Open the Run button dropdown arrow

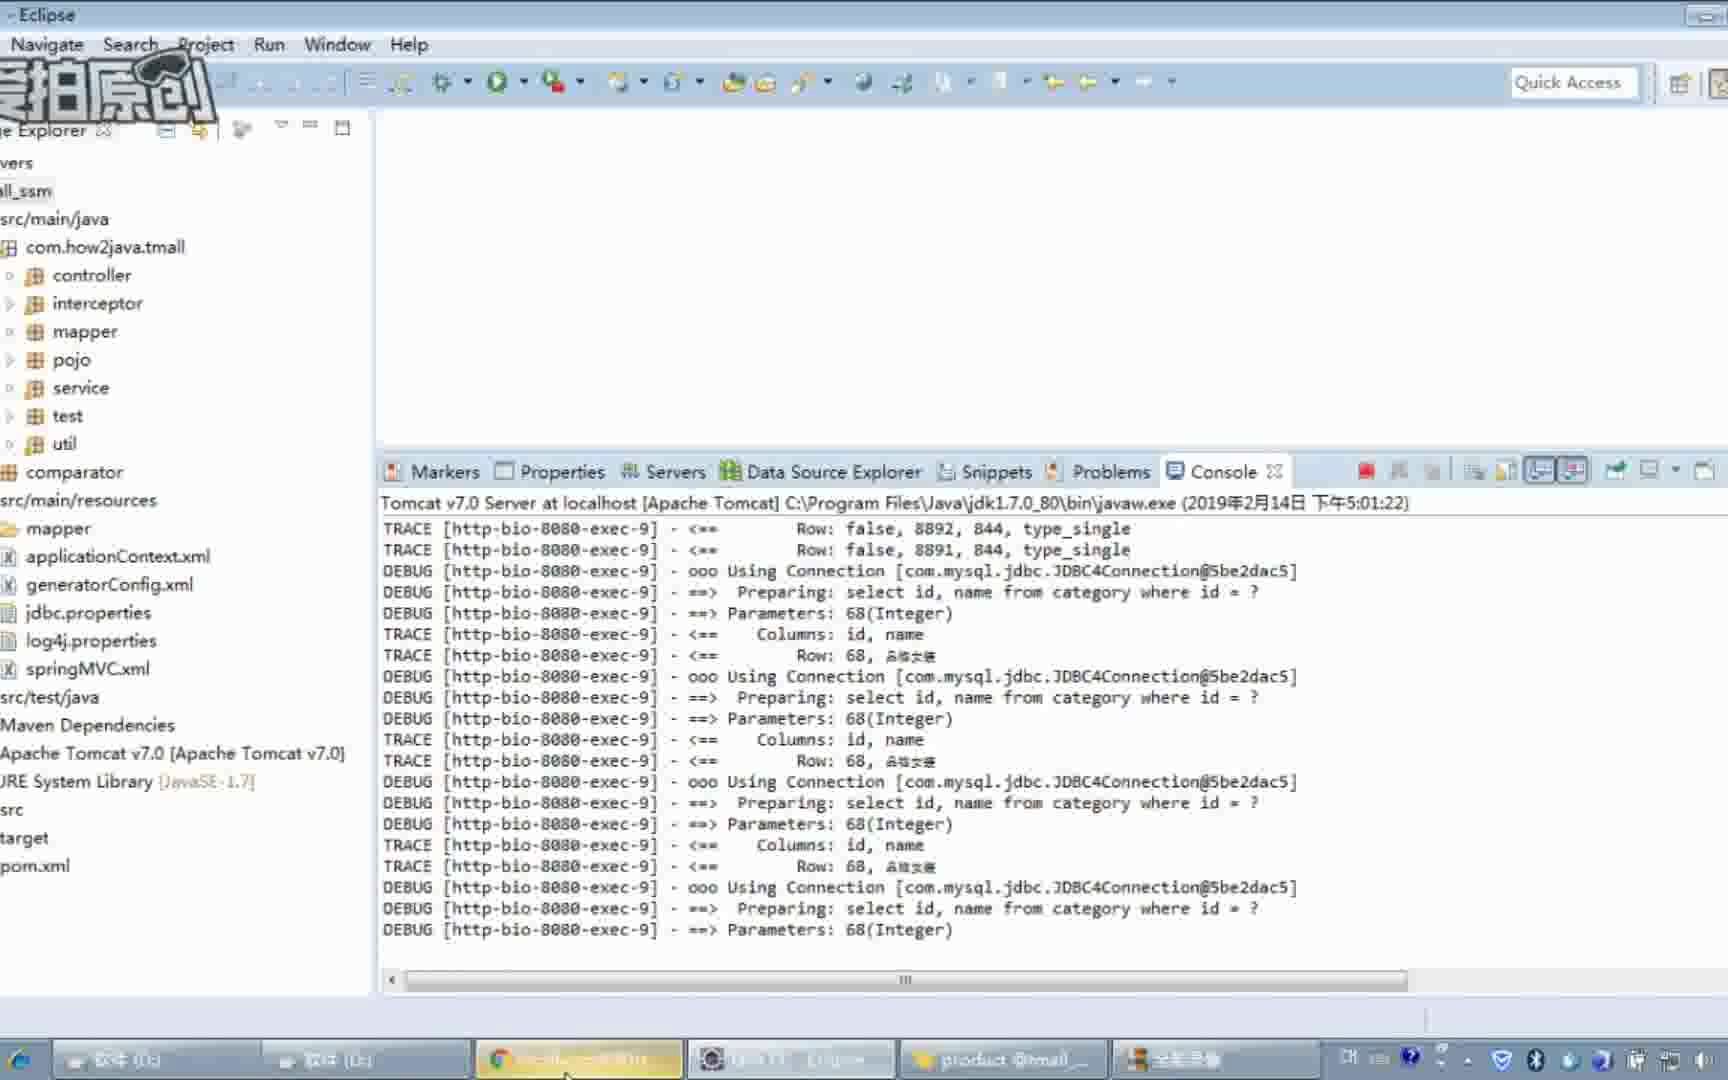523,82
